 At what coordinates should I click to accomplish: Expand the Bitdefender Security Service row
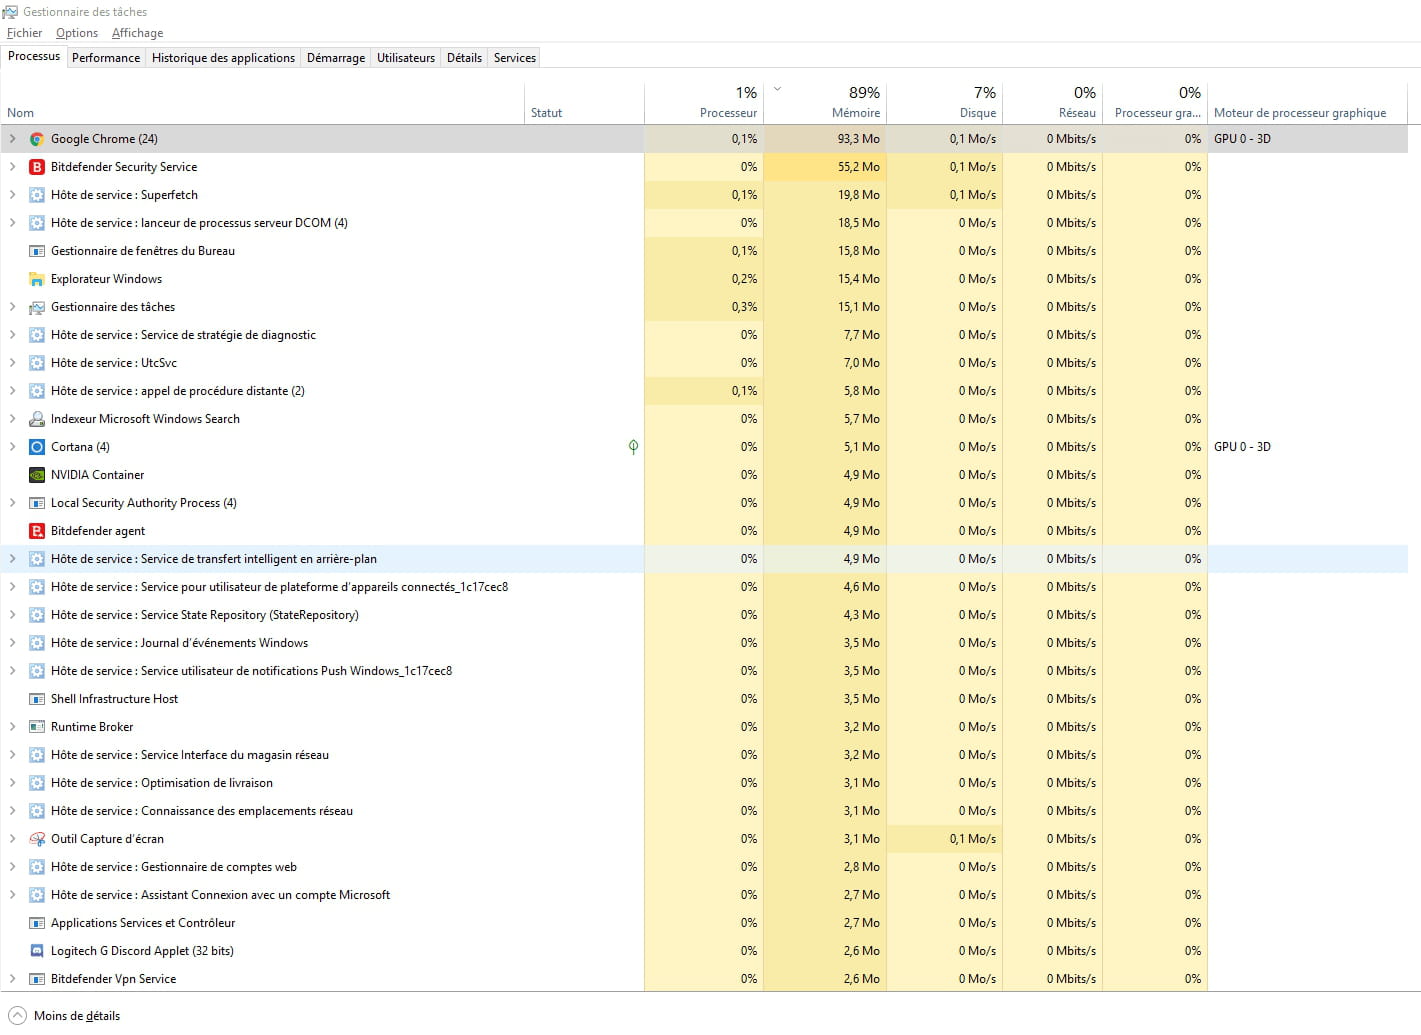click(x=12, y=167)
